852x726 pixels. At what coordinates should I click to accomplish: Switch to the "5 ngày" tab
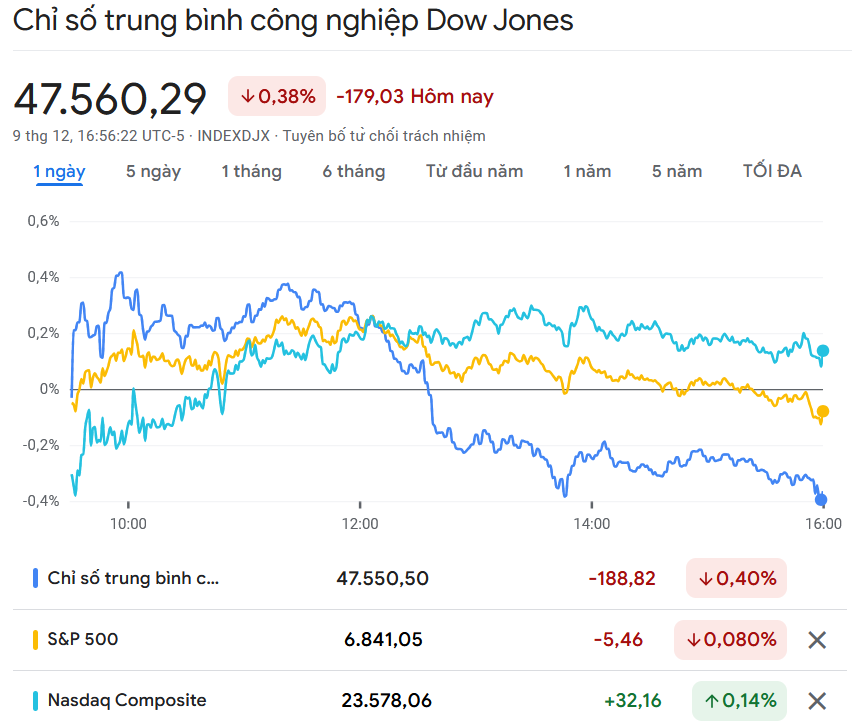pyautogui.click(x=153, y=171)
